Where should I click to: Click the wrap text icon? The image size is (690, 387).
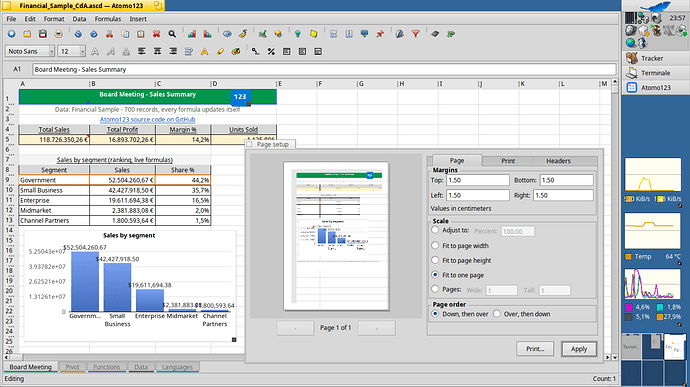coord(189,52)
